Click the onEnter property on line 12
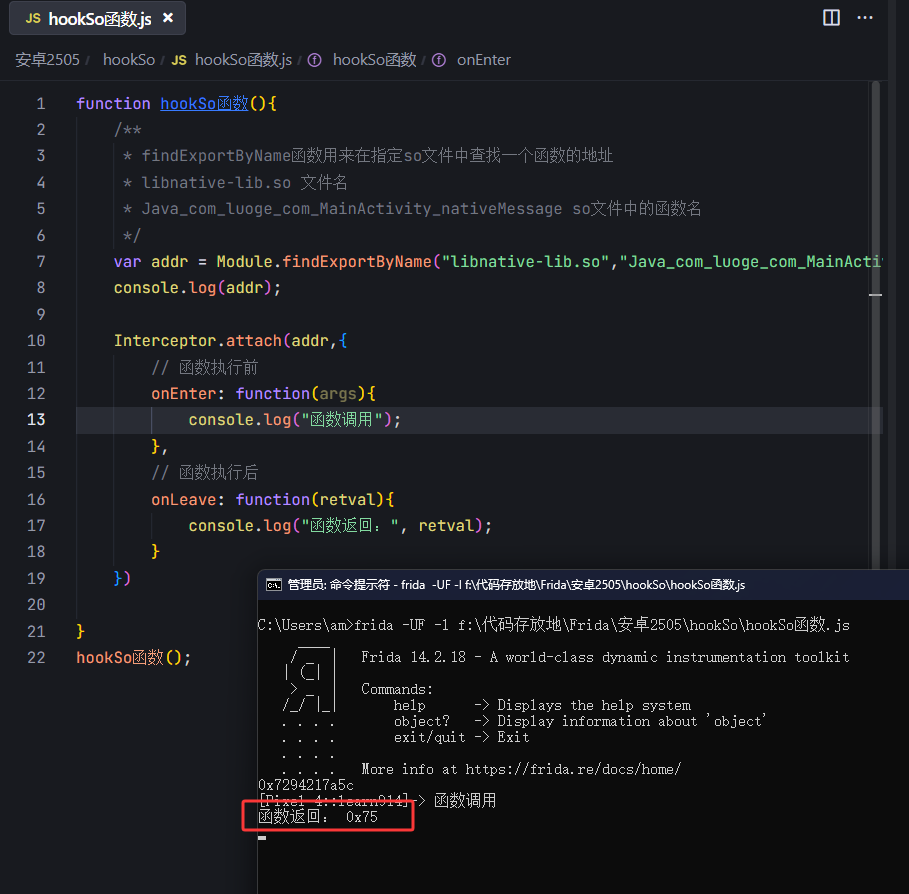Image resolution: width=909 pixels, height=894 pixels. tap(183, 394)
